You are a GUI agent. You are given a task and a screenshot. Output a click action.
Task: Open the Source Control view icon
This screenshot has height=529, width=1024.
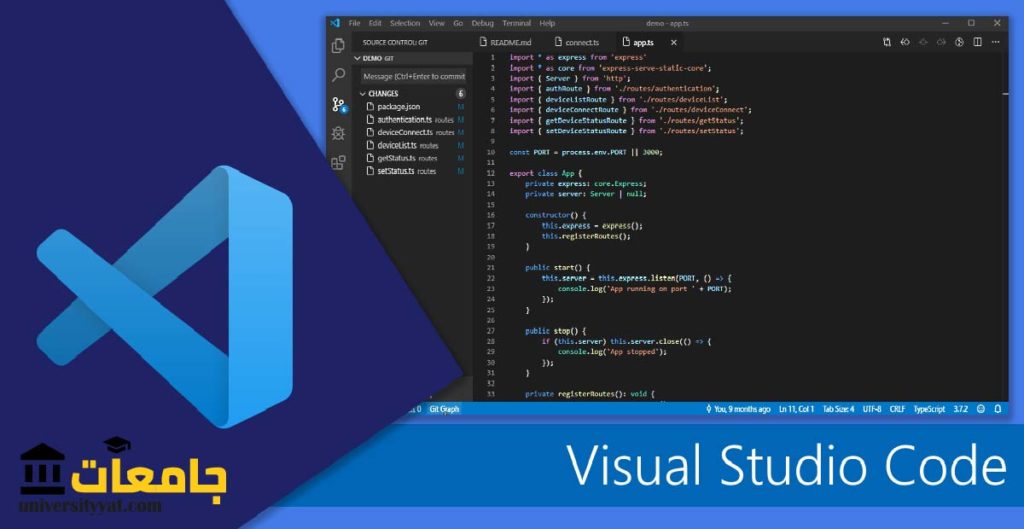click(x=338, y=104)
